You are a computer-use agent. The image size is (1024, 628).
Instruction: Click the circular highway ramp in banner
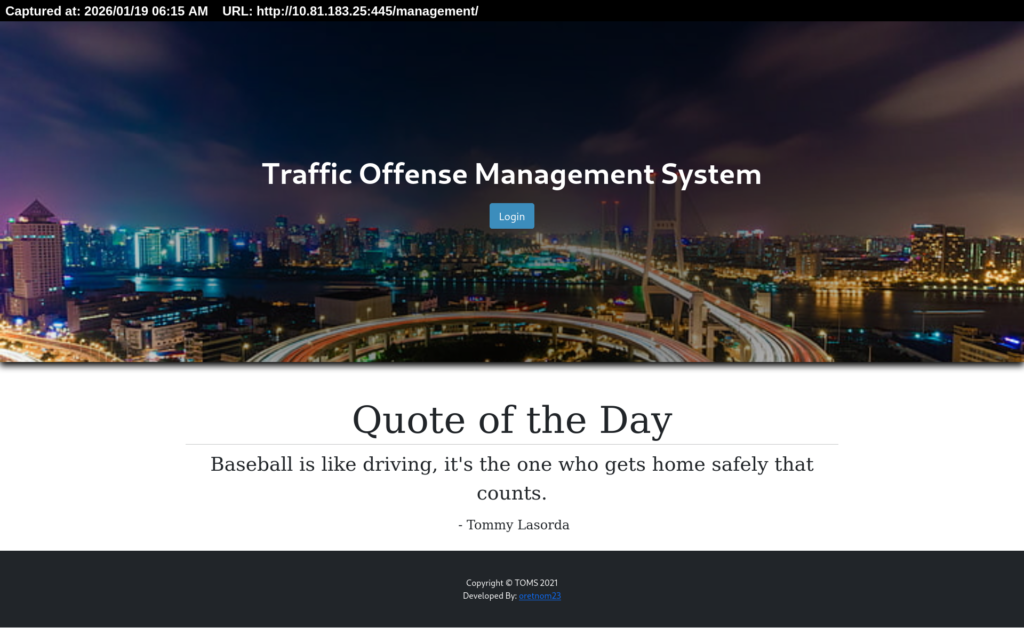coord(470,335)
